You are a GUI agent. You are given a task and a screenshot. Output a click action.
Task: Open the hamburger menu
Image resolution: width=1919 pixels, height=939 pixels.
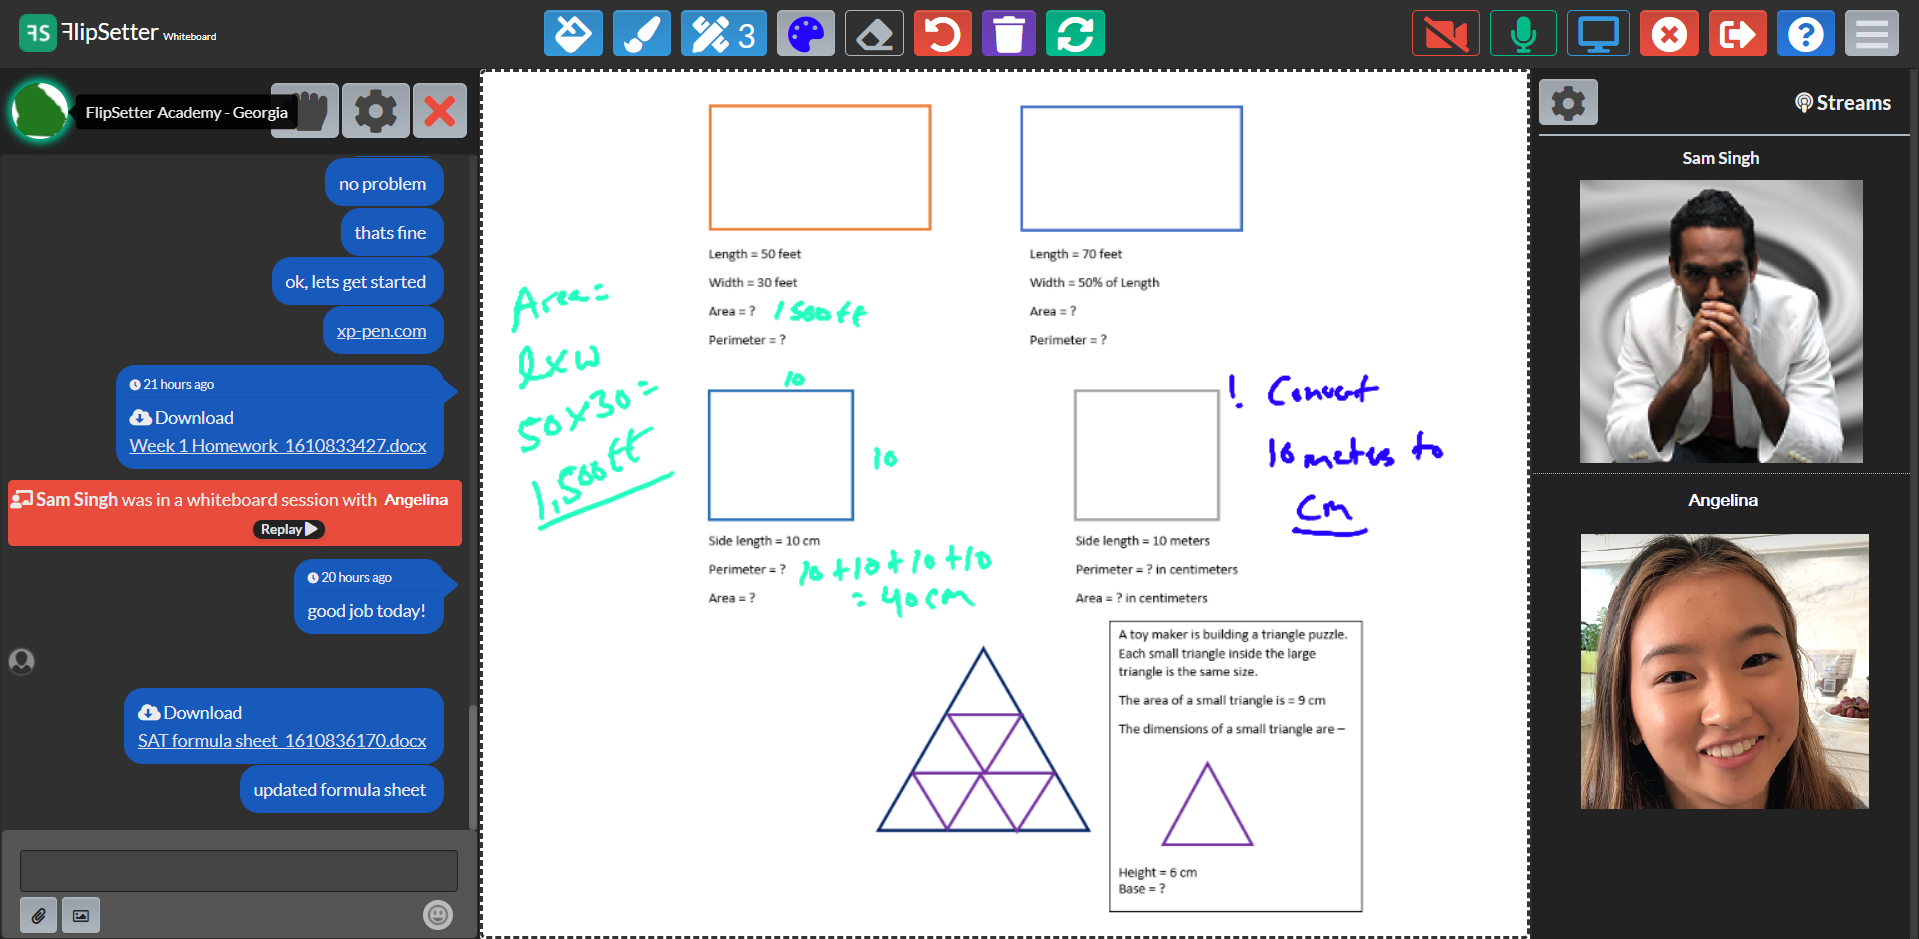click(1871, 33)
